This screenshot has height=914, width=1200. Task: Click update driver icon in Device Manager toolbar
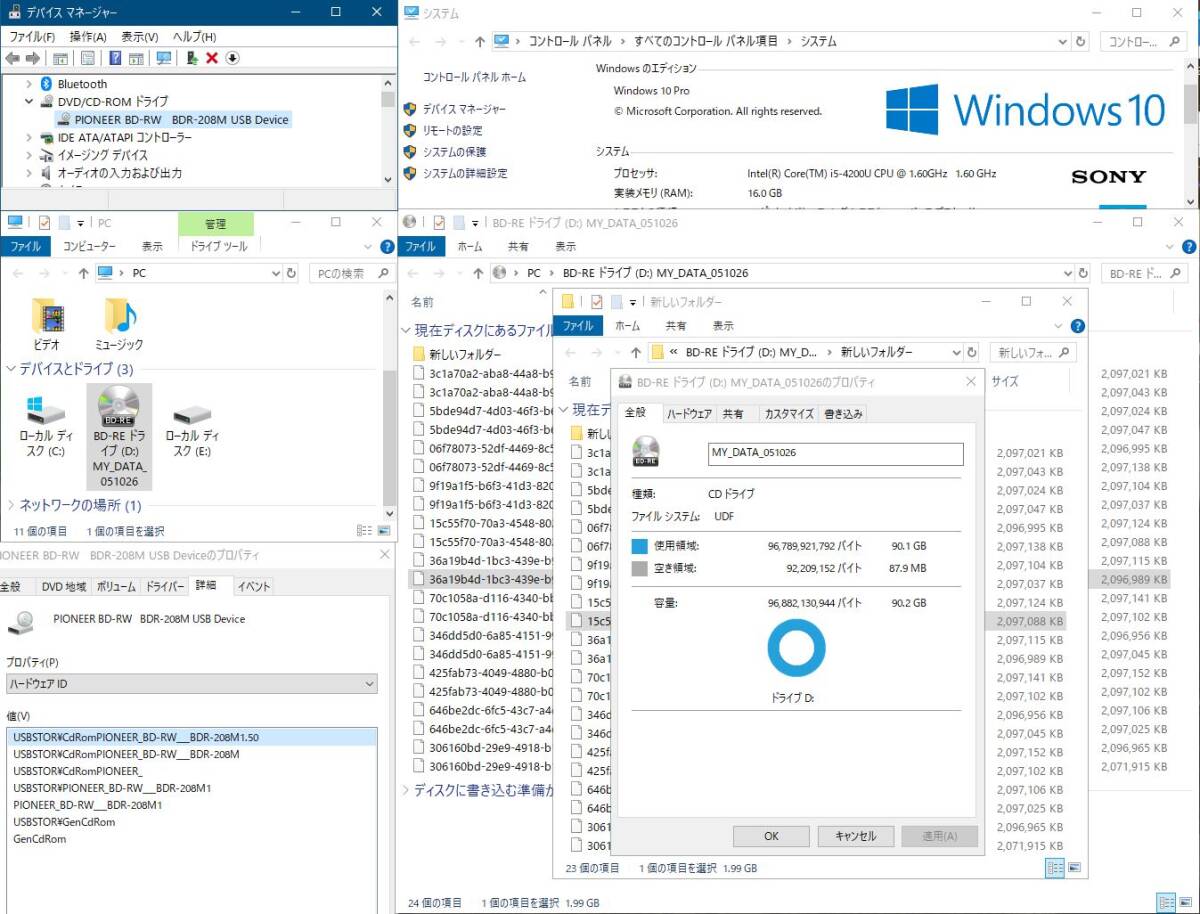pyautogui.click(x=191, y=58)
